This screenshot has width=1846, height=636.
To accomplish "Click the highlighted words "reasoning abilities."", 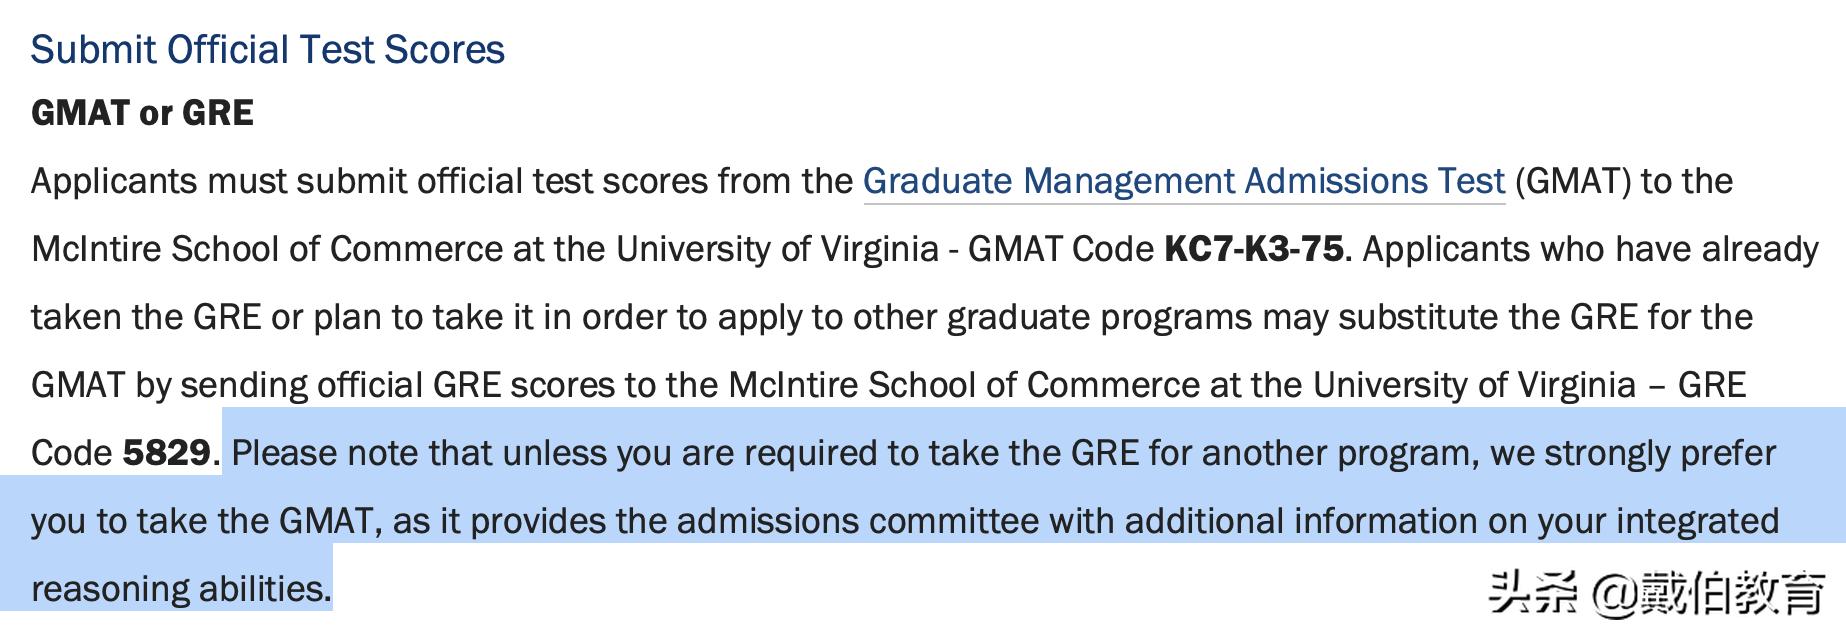I will click(x=181, y=589).
